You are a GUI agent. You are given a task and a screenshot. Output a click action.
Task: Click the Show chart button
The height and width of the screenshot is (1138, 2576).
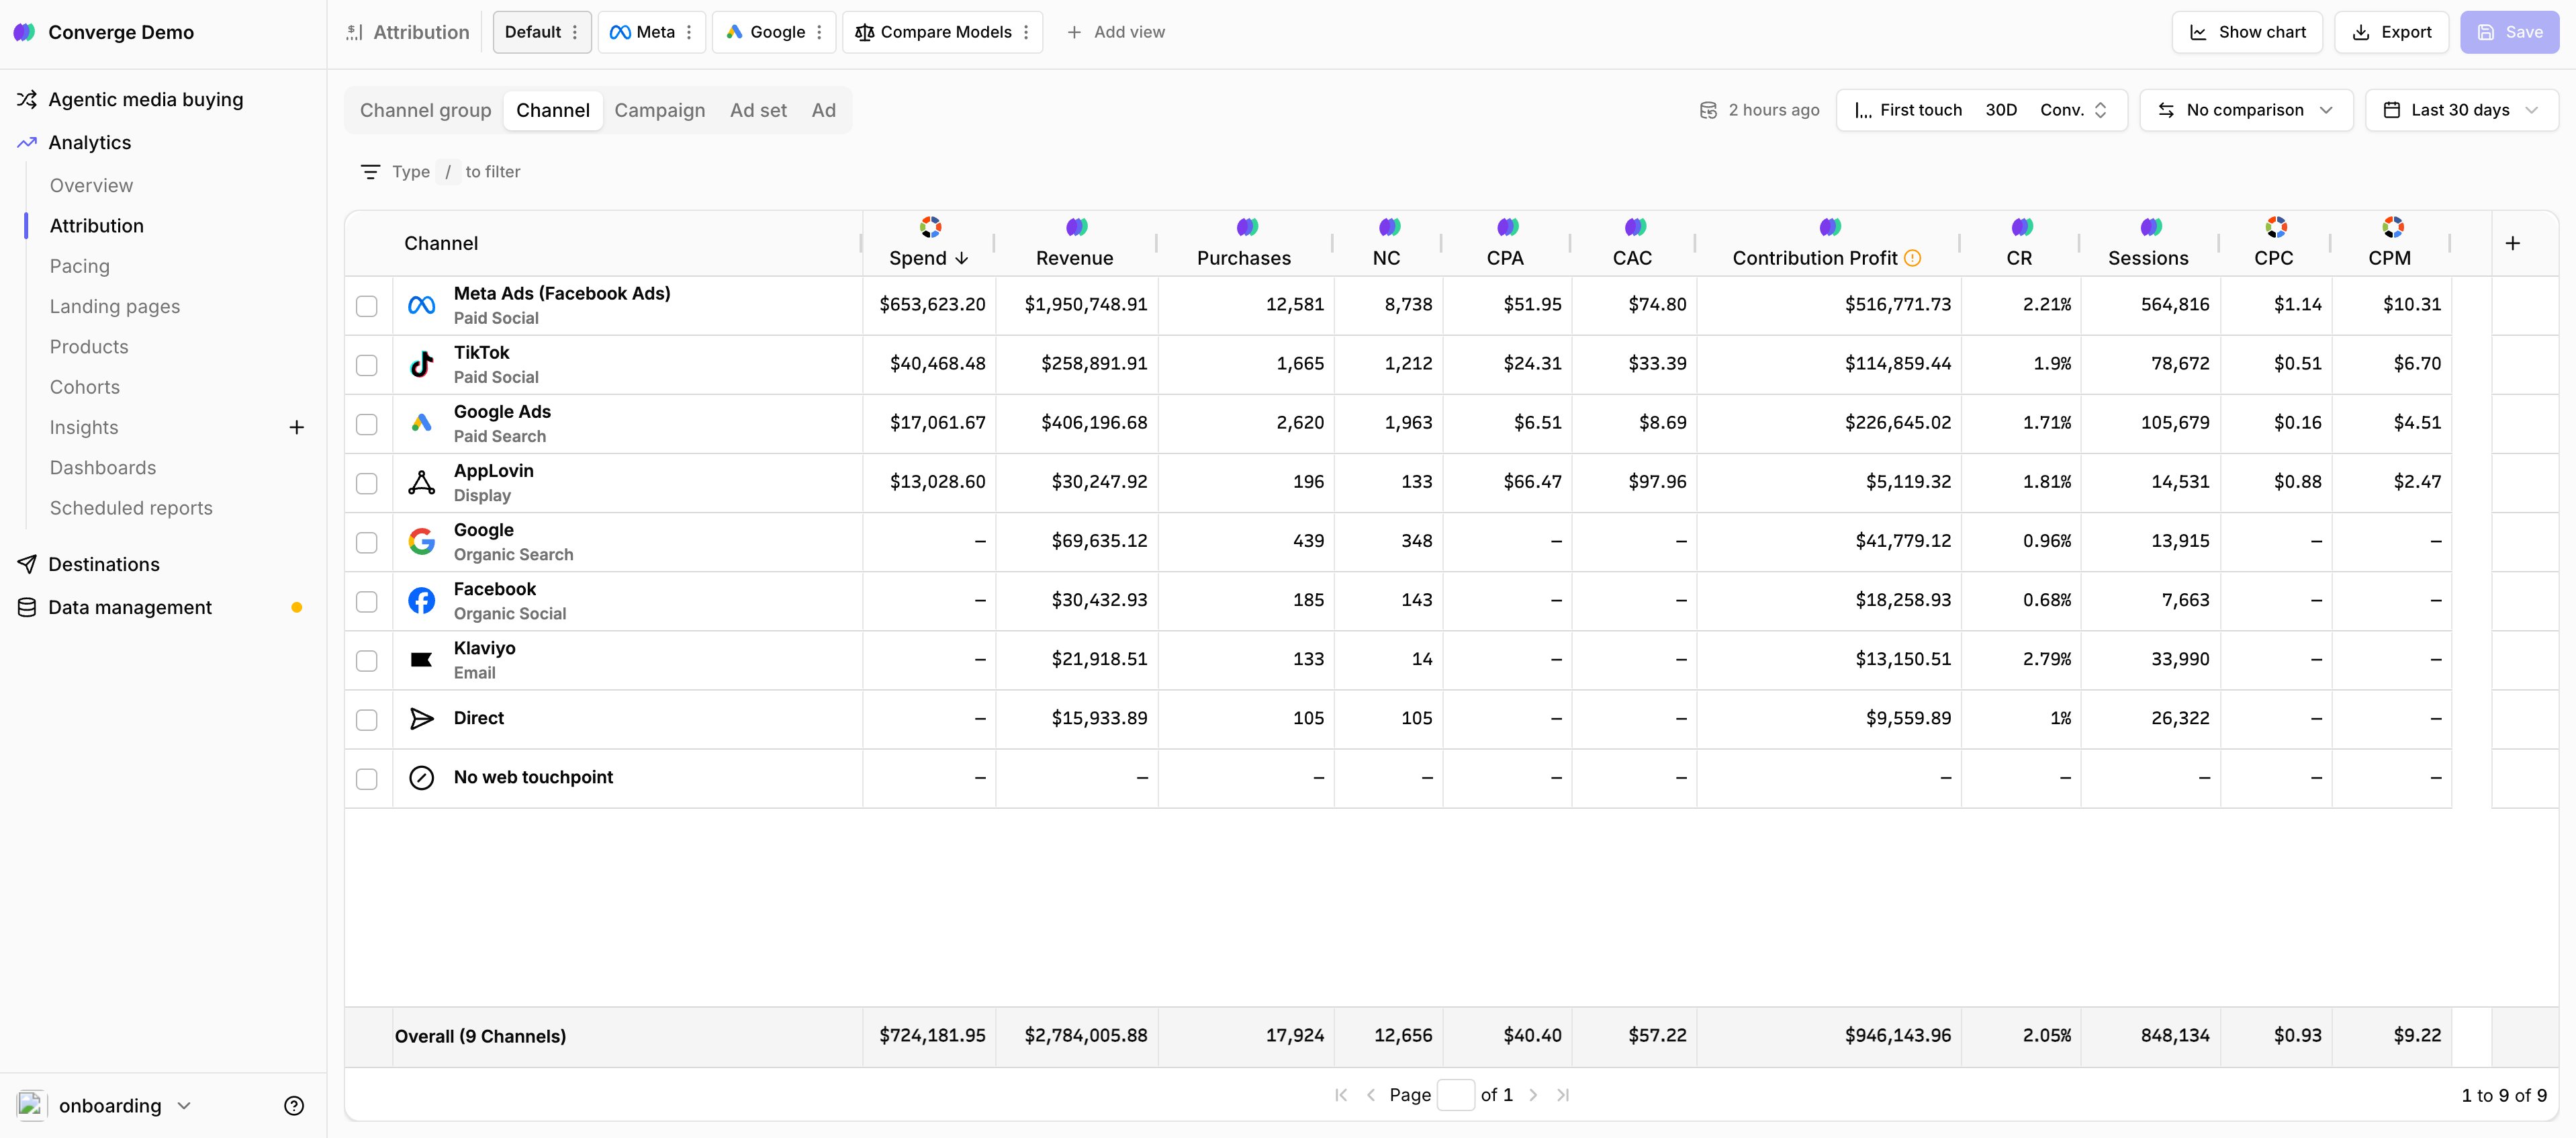2247,32
